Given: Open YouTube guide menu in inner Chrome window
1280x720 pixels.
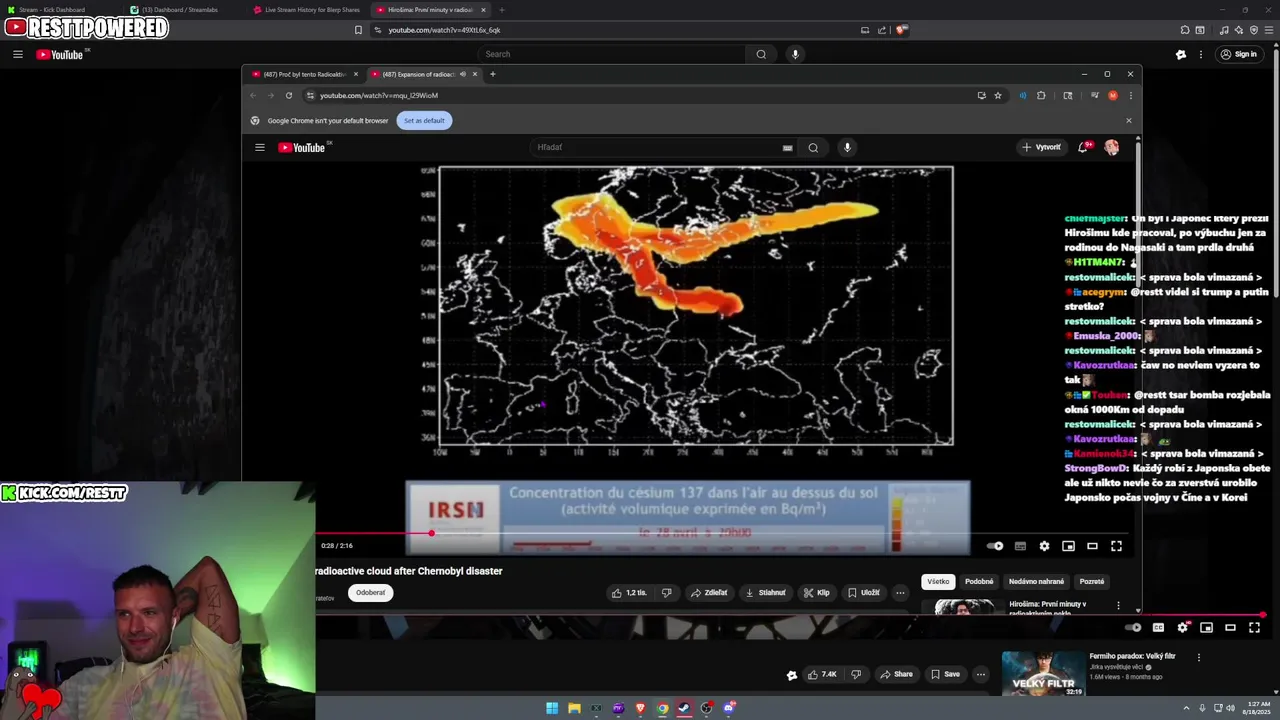Looking at the screenshot, I should [x=260, y=147].
